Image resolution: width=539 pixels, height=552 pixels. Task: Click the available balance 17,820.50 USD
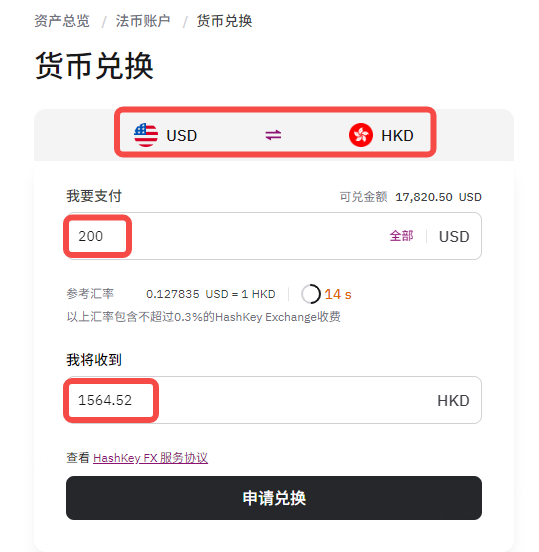click(438, 197)
